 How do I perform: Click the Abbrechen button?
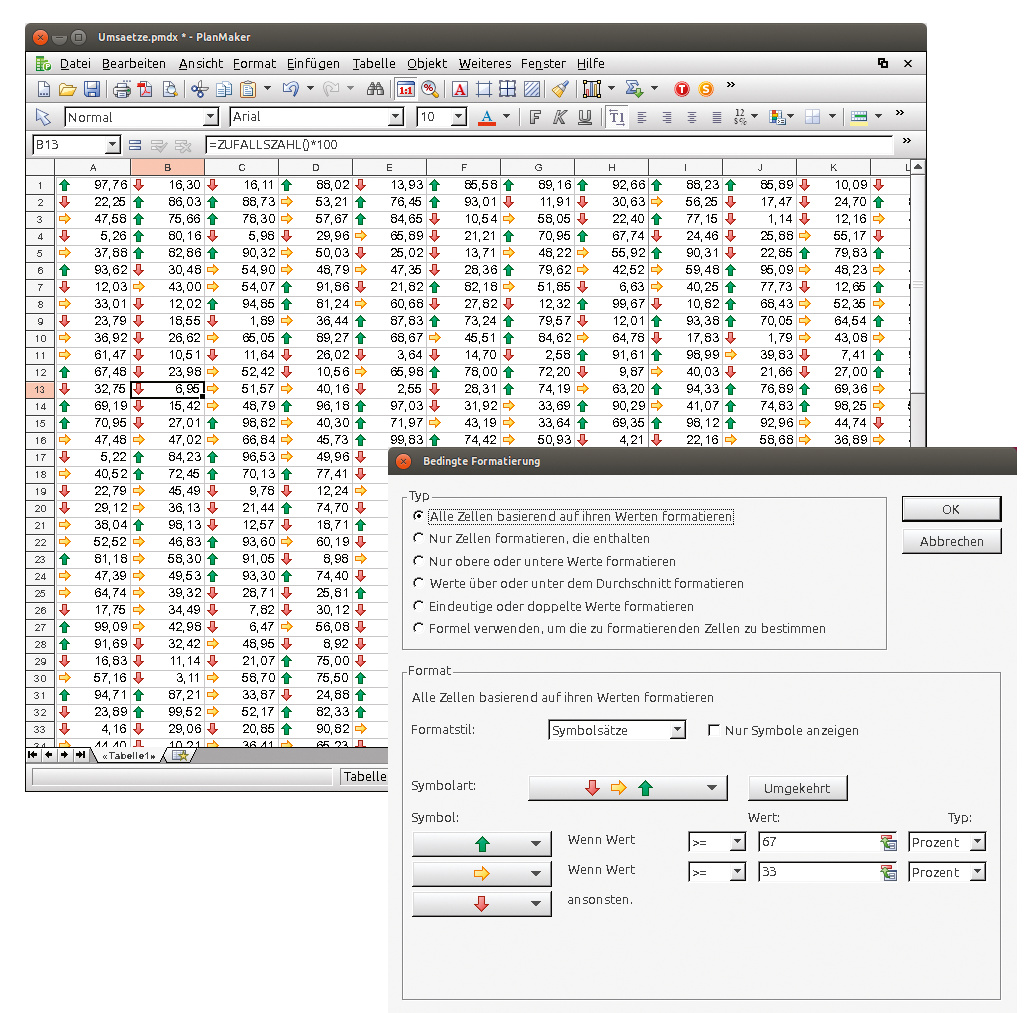(x=950, y=541)
